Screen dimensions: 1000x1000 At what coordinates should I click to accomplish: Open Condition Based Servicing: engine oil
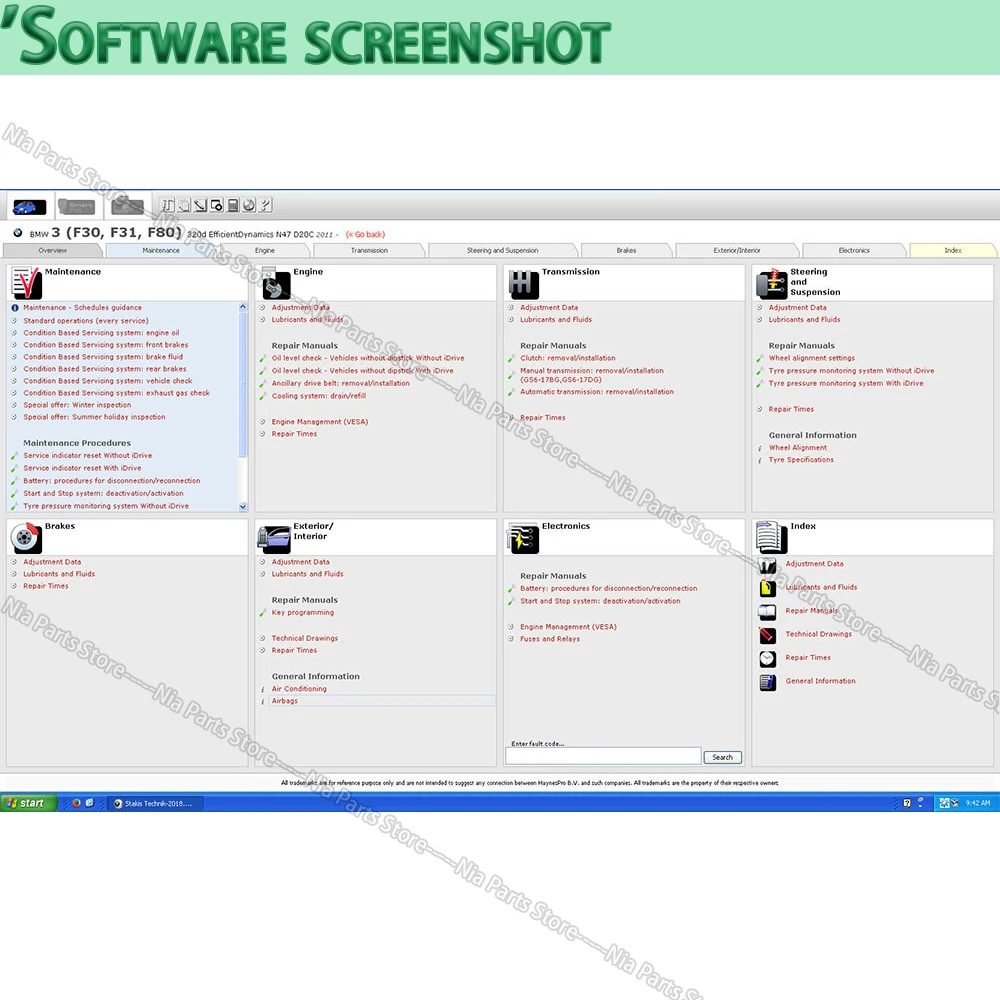101,333
